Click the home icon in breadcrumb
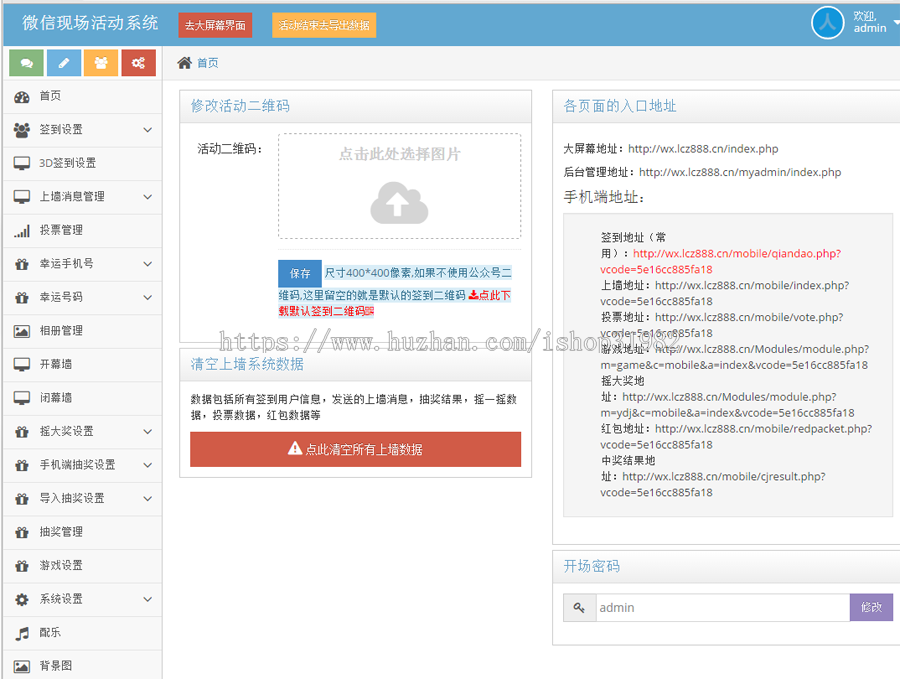The height and width of the screenshot is (679, 900). [184, 63]
